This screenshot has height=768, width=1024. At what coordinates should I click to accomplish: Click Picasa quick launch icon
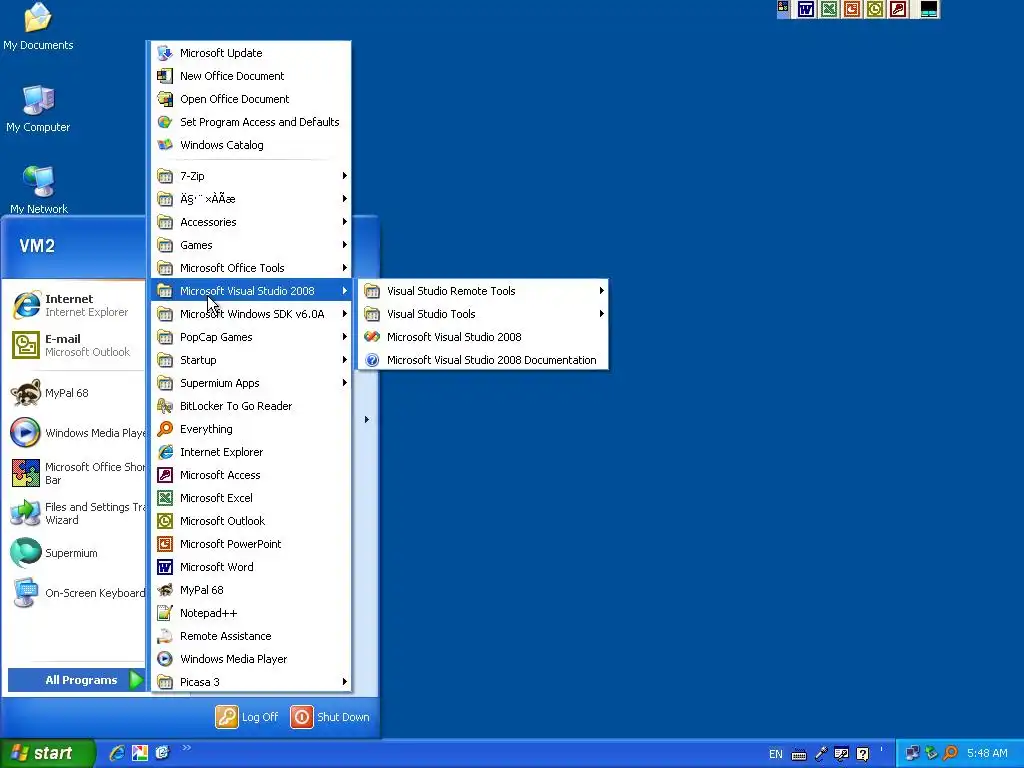(x=140, y=753)
